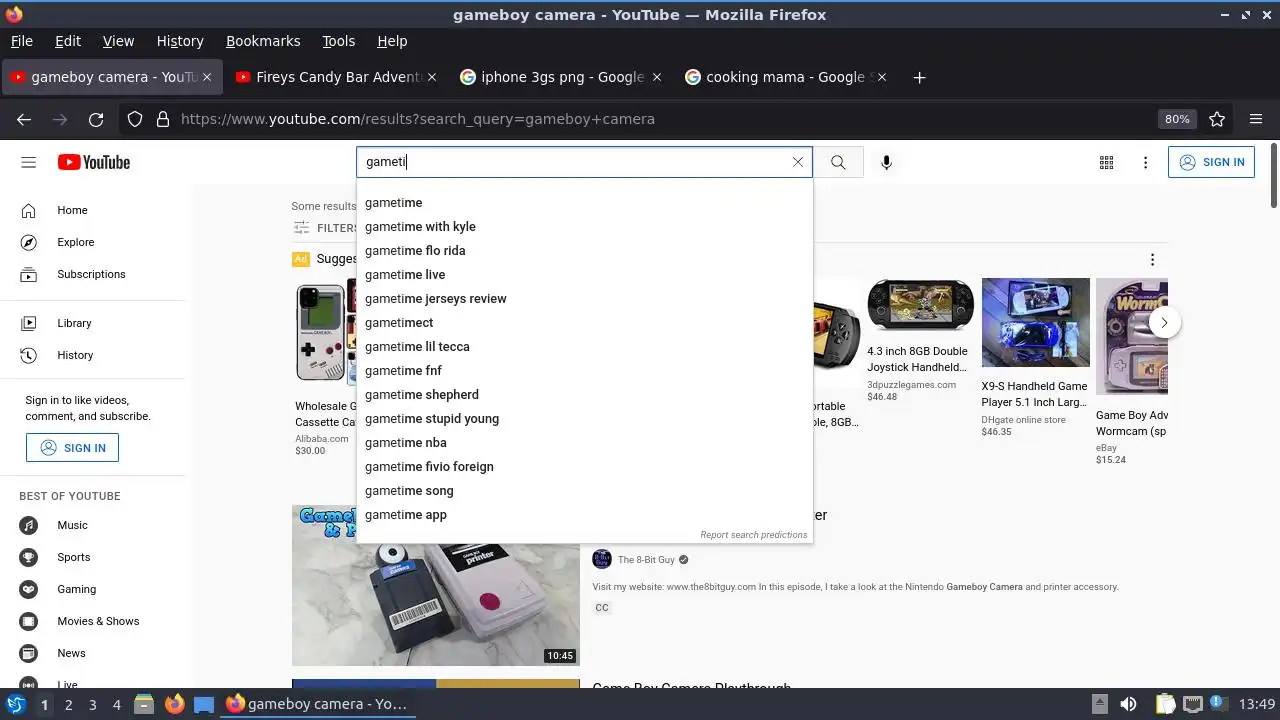Open Music under Best of YouTube
The height and width of the screenshot is (720, 1280).
click(x=72, y=525)
